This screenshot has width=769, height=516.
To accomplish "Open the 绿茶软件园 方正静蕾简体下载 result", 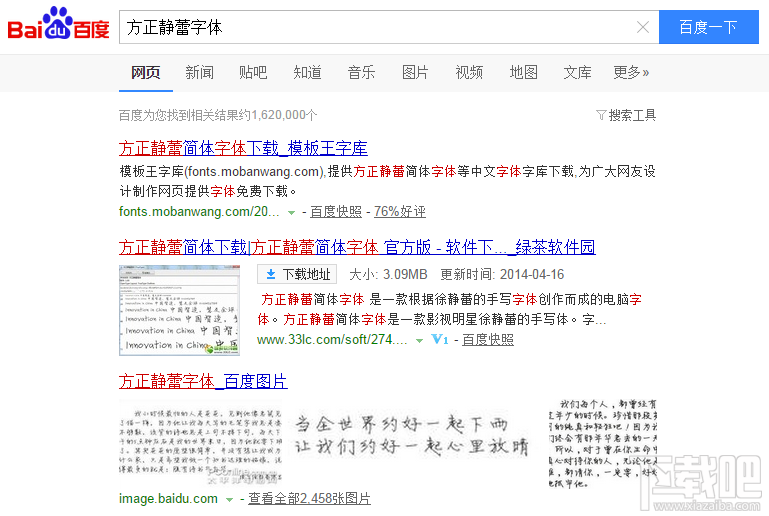I will [x=357, y=247].
